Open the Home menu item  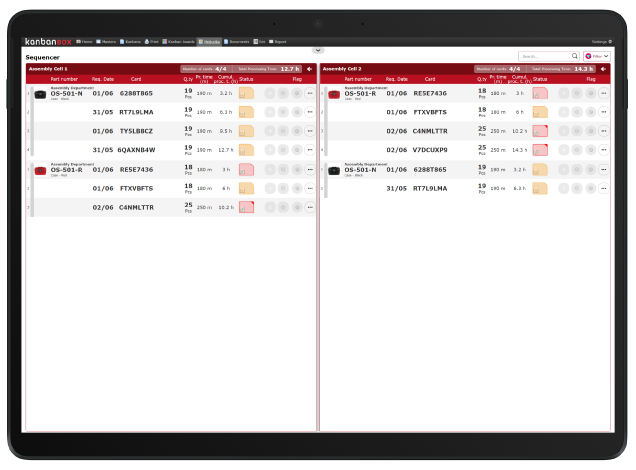coord(85,42)
